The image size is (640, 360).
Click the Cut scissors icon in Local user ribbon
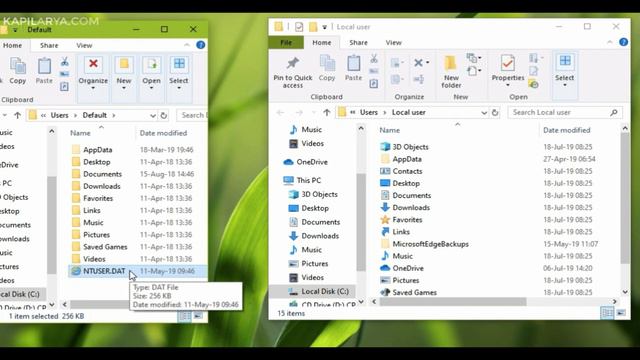pos(374,58)
